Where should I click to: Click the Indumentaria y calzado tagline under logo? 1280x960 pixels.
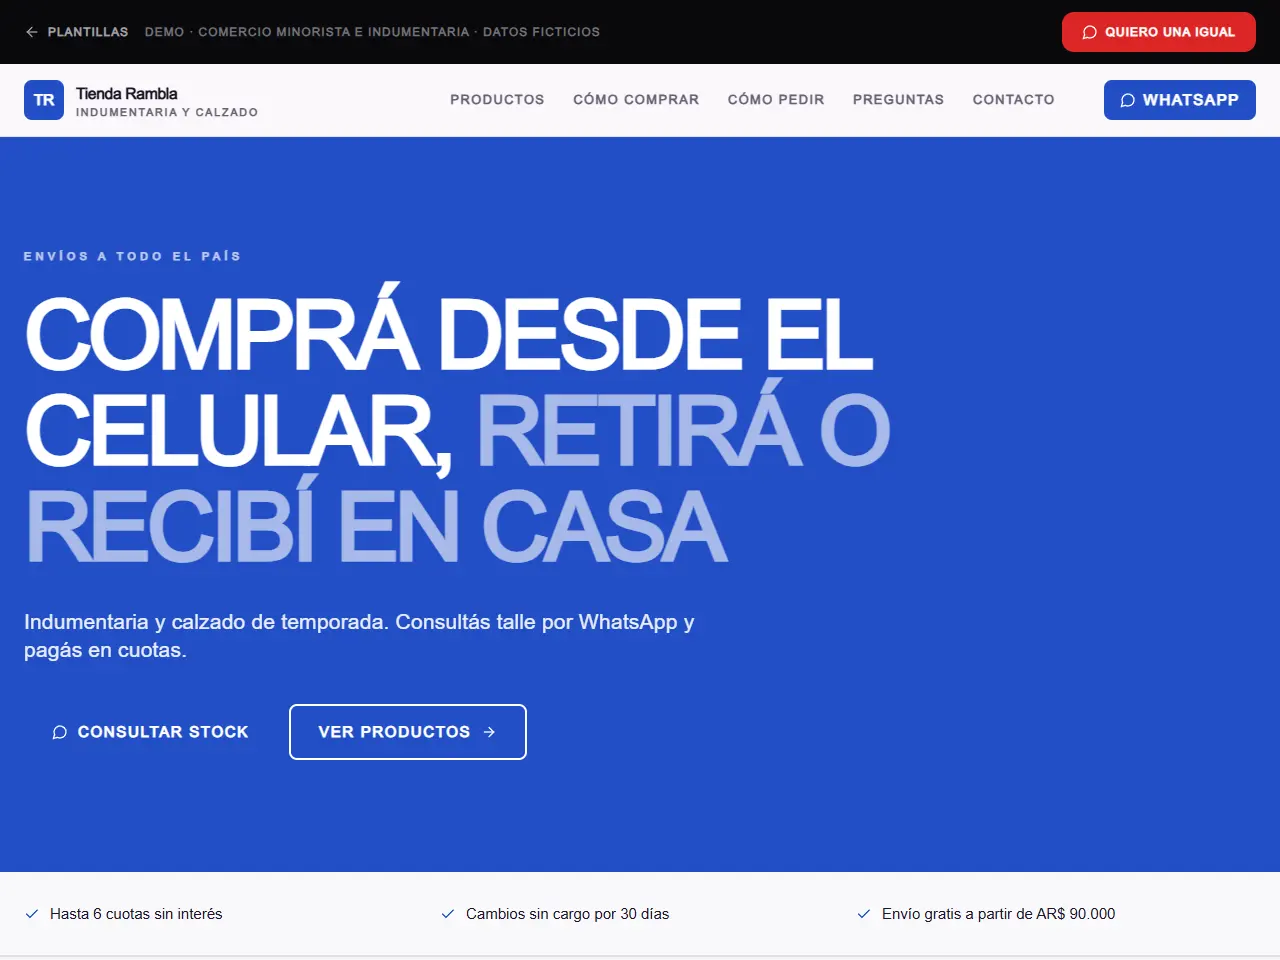pyautogui.click(x=167, y=112)
